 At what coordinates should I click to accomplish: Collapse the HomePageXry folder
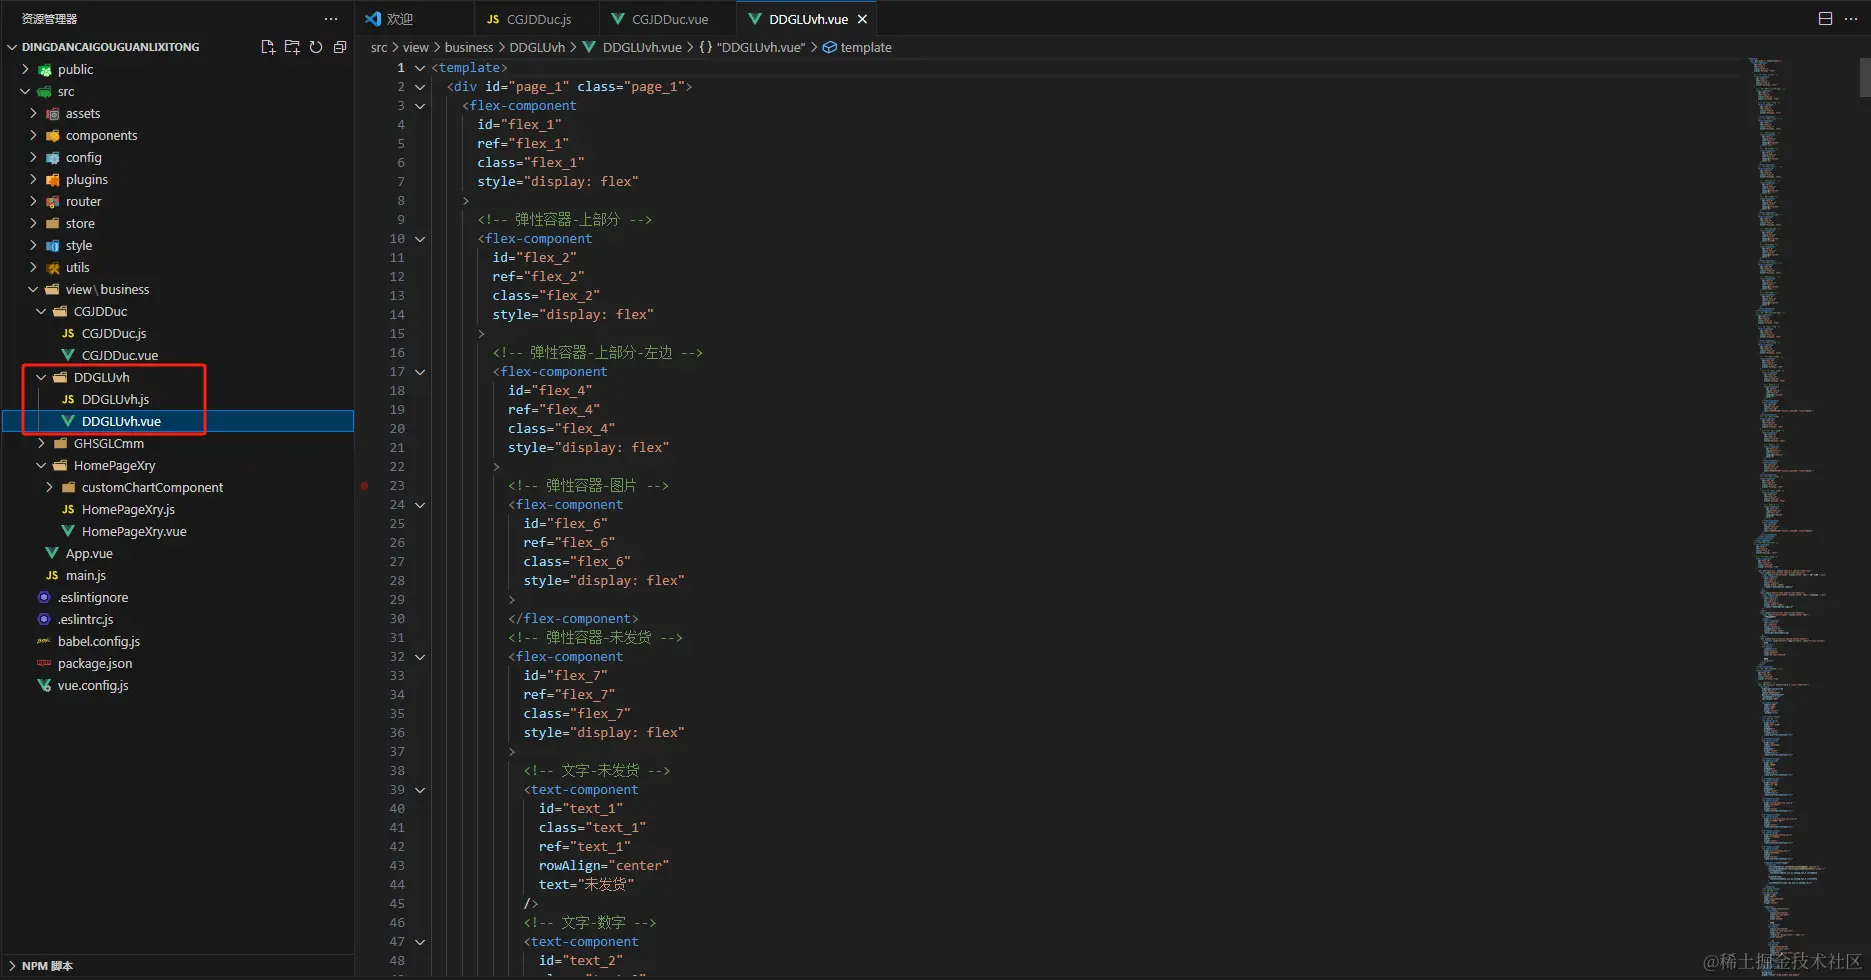(42, 465)
